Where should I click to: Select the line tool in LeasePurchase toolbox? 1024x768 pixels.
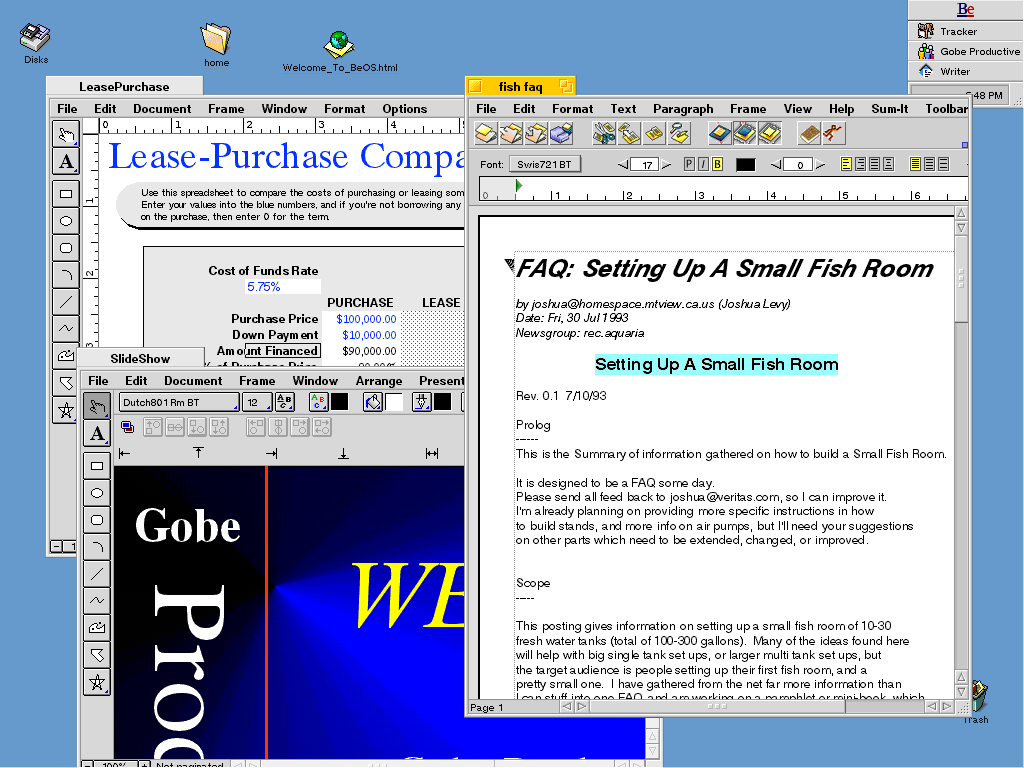(66, 301)
